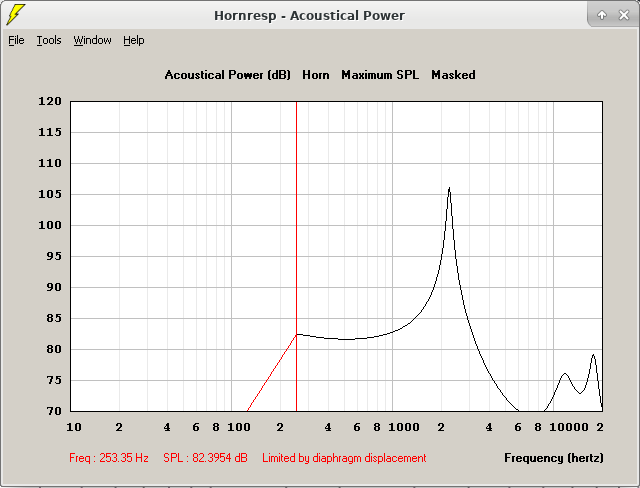Click the 1000 Hz x-axis label

[x=404, y=427]
